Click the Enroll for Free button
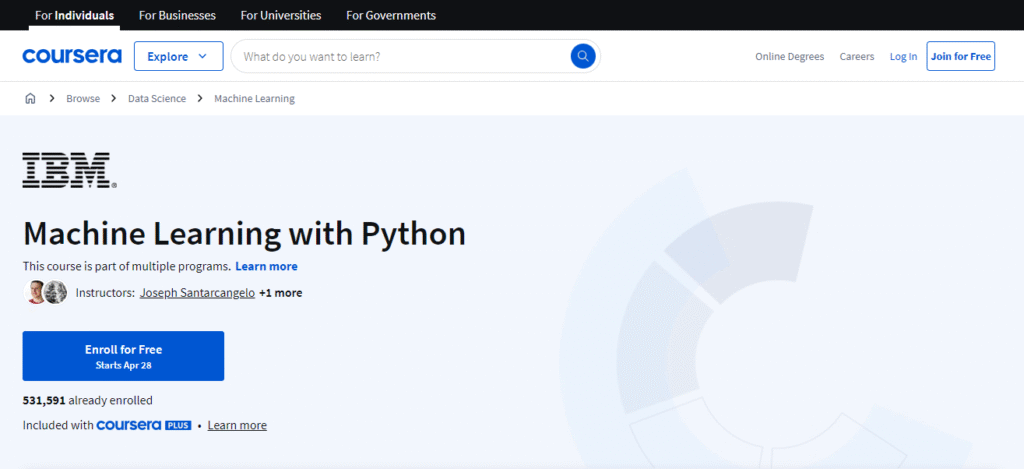1024x469 pixels. [123, 356]
